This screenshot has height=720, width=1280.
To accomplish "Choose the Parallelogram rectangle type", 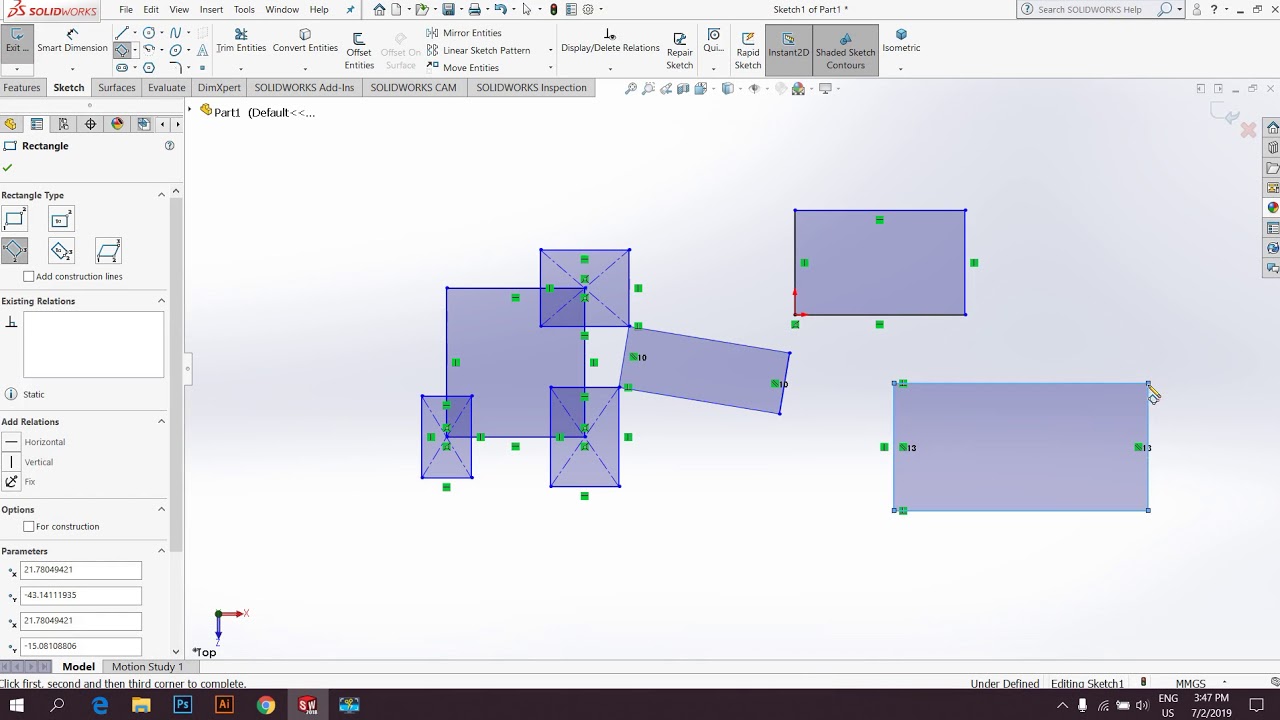I will (108, 250).
